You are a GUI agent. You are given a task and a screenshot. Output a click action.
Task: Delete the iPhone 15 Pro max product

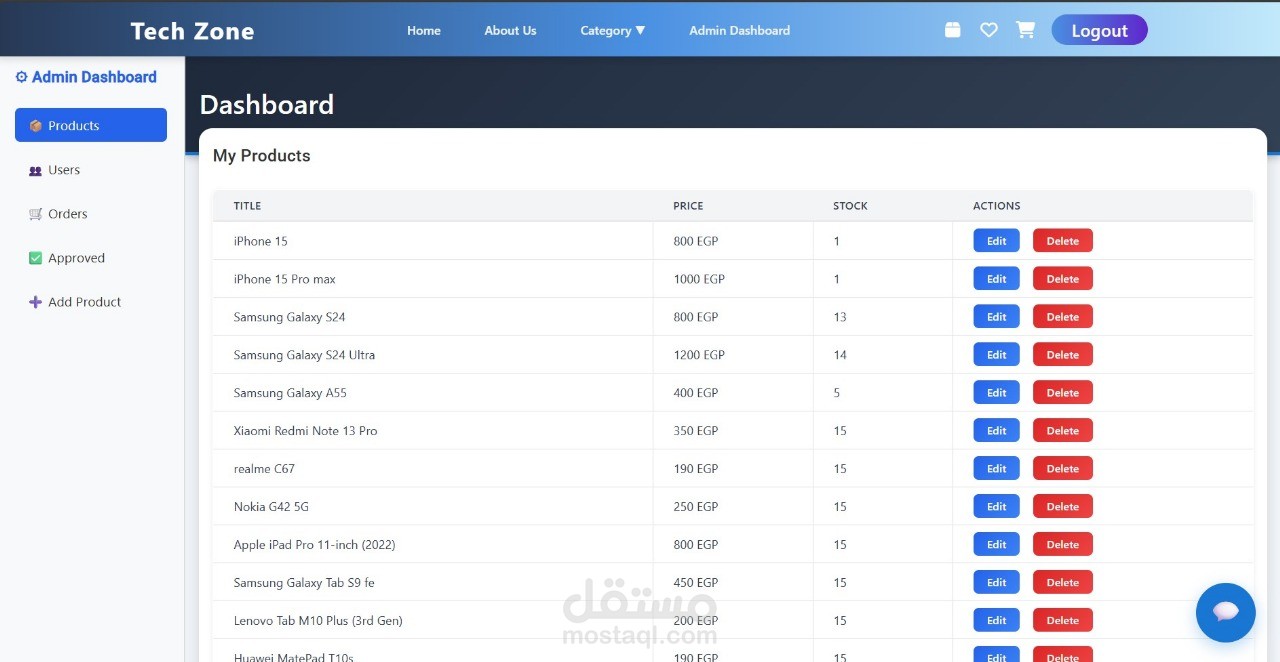point(1062,279)
